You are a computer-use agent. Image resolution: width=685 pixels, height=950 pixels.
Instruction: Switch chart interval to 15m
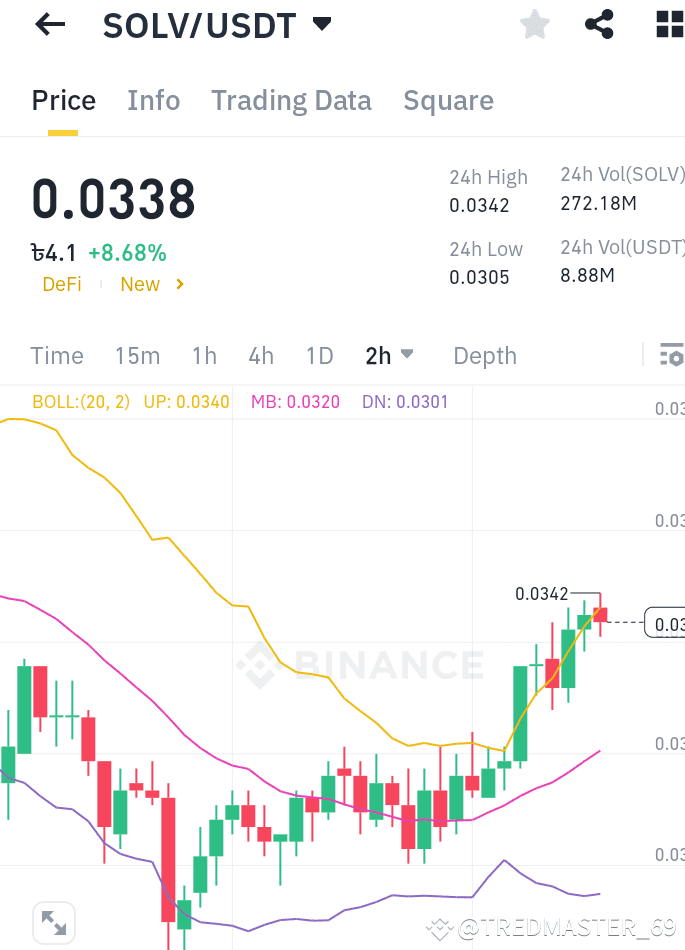[x=137, y=355]
